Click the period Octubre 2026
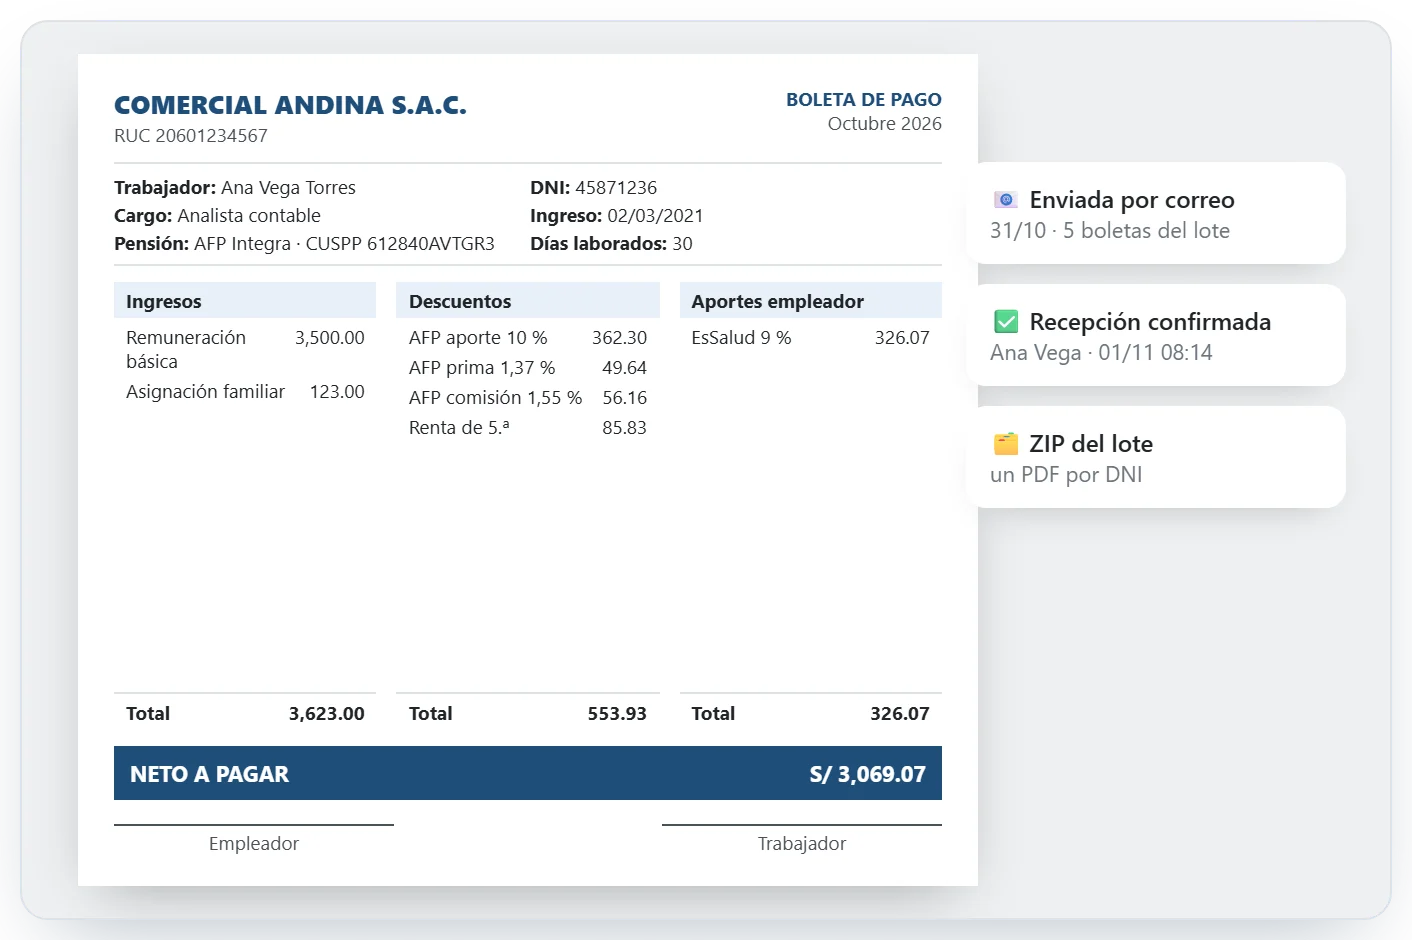Image resolution: width=1412 pixels, height=940 pixels. coord(885,124)
